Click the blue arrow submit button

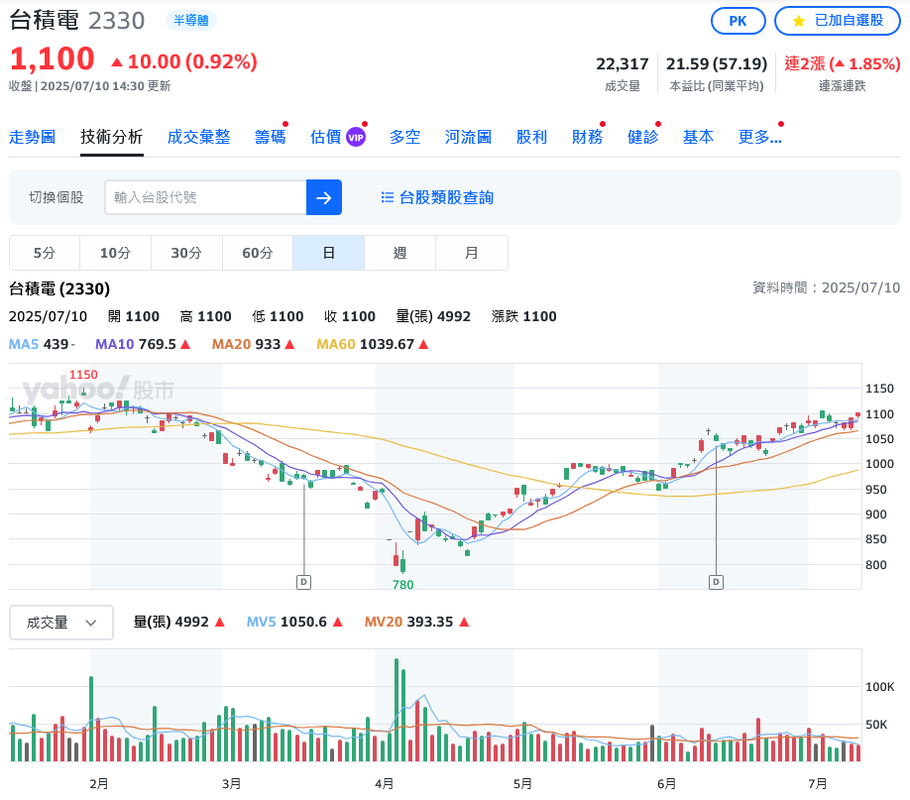tap(324, 197)
